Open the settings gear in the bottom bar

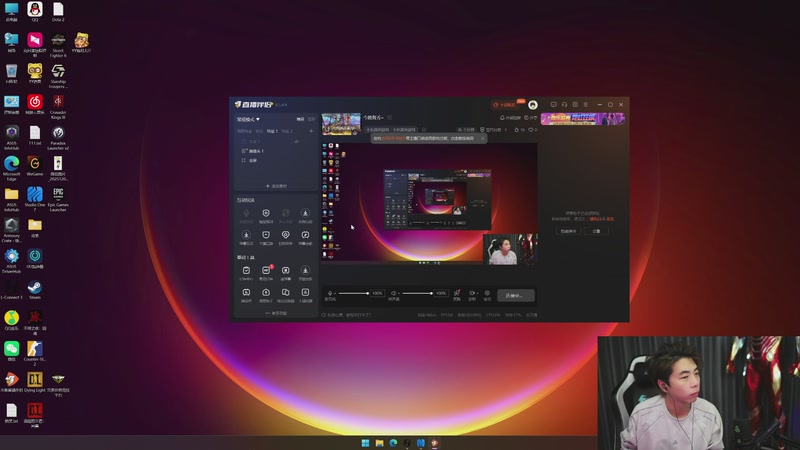[487, 295]
